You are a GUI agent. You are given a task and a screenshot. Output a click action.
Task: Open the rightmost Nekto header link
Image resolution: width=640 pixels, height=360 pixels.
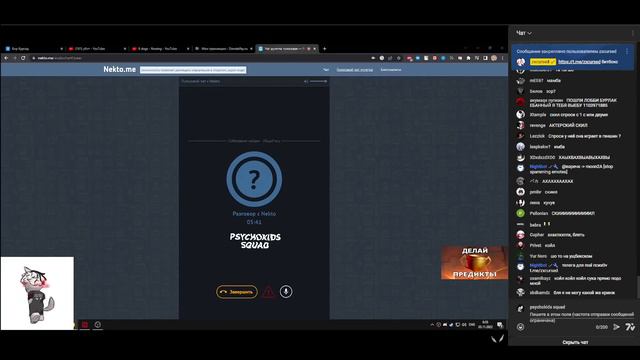(x=391, y=70)
